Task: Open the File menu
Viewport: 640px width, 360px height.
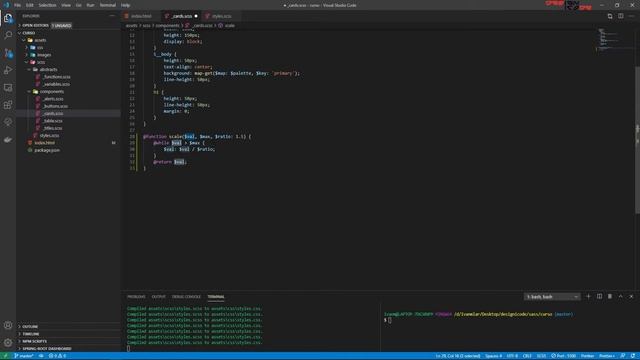Action: pyautogui.click(x=18, y=5)
